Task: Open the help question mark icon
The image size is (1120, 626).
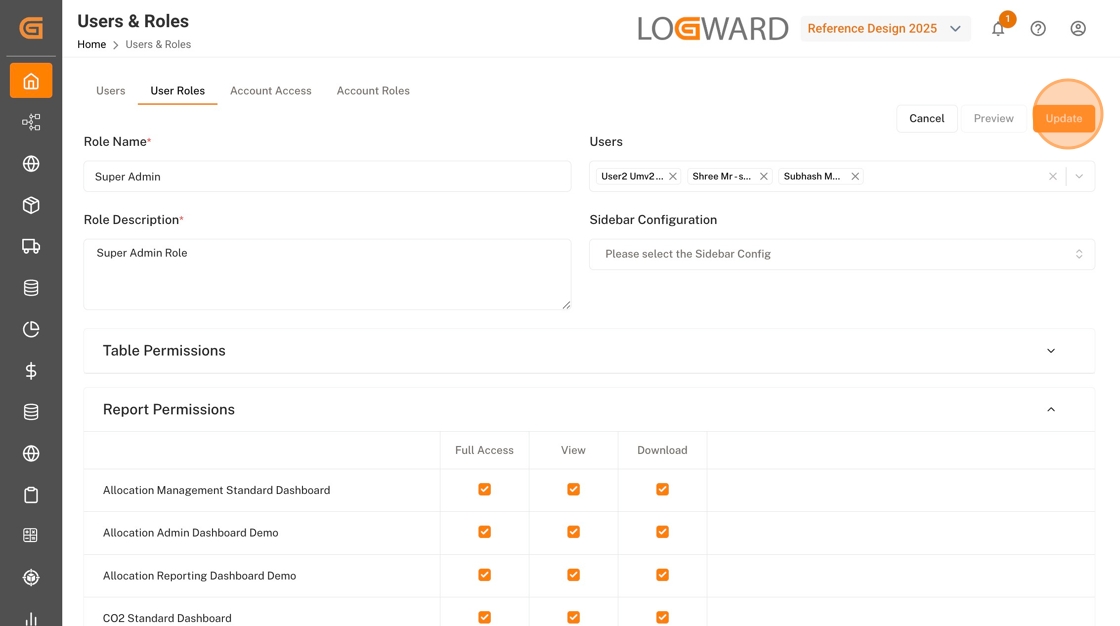Action: tap(1038, 29)
